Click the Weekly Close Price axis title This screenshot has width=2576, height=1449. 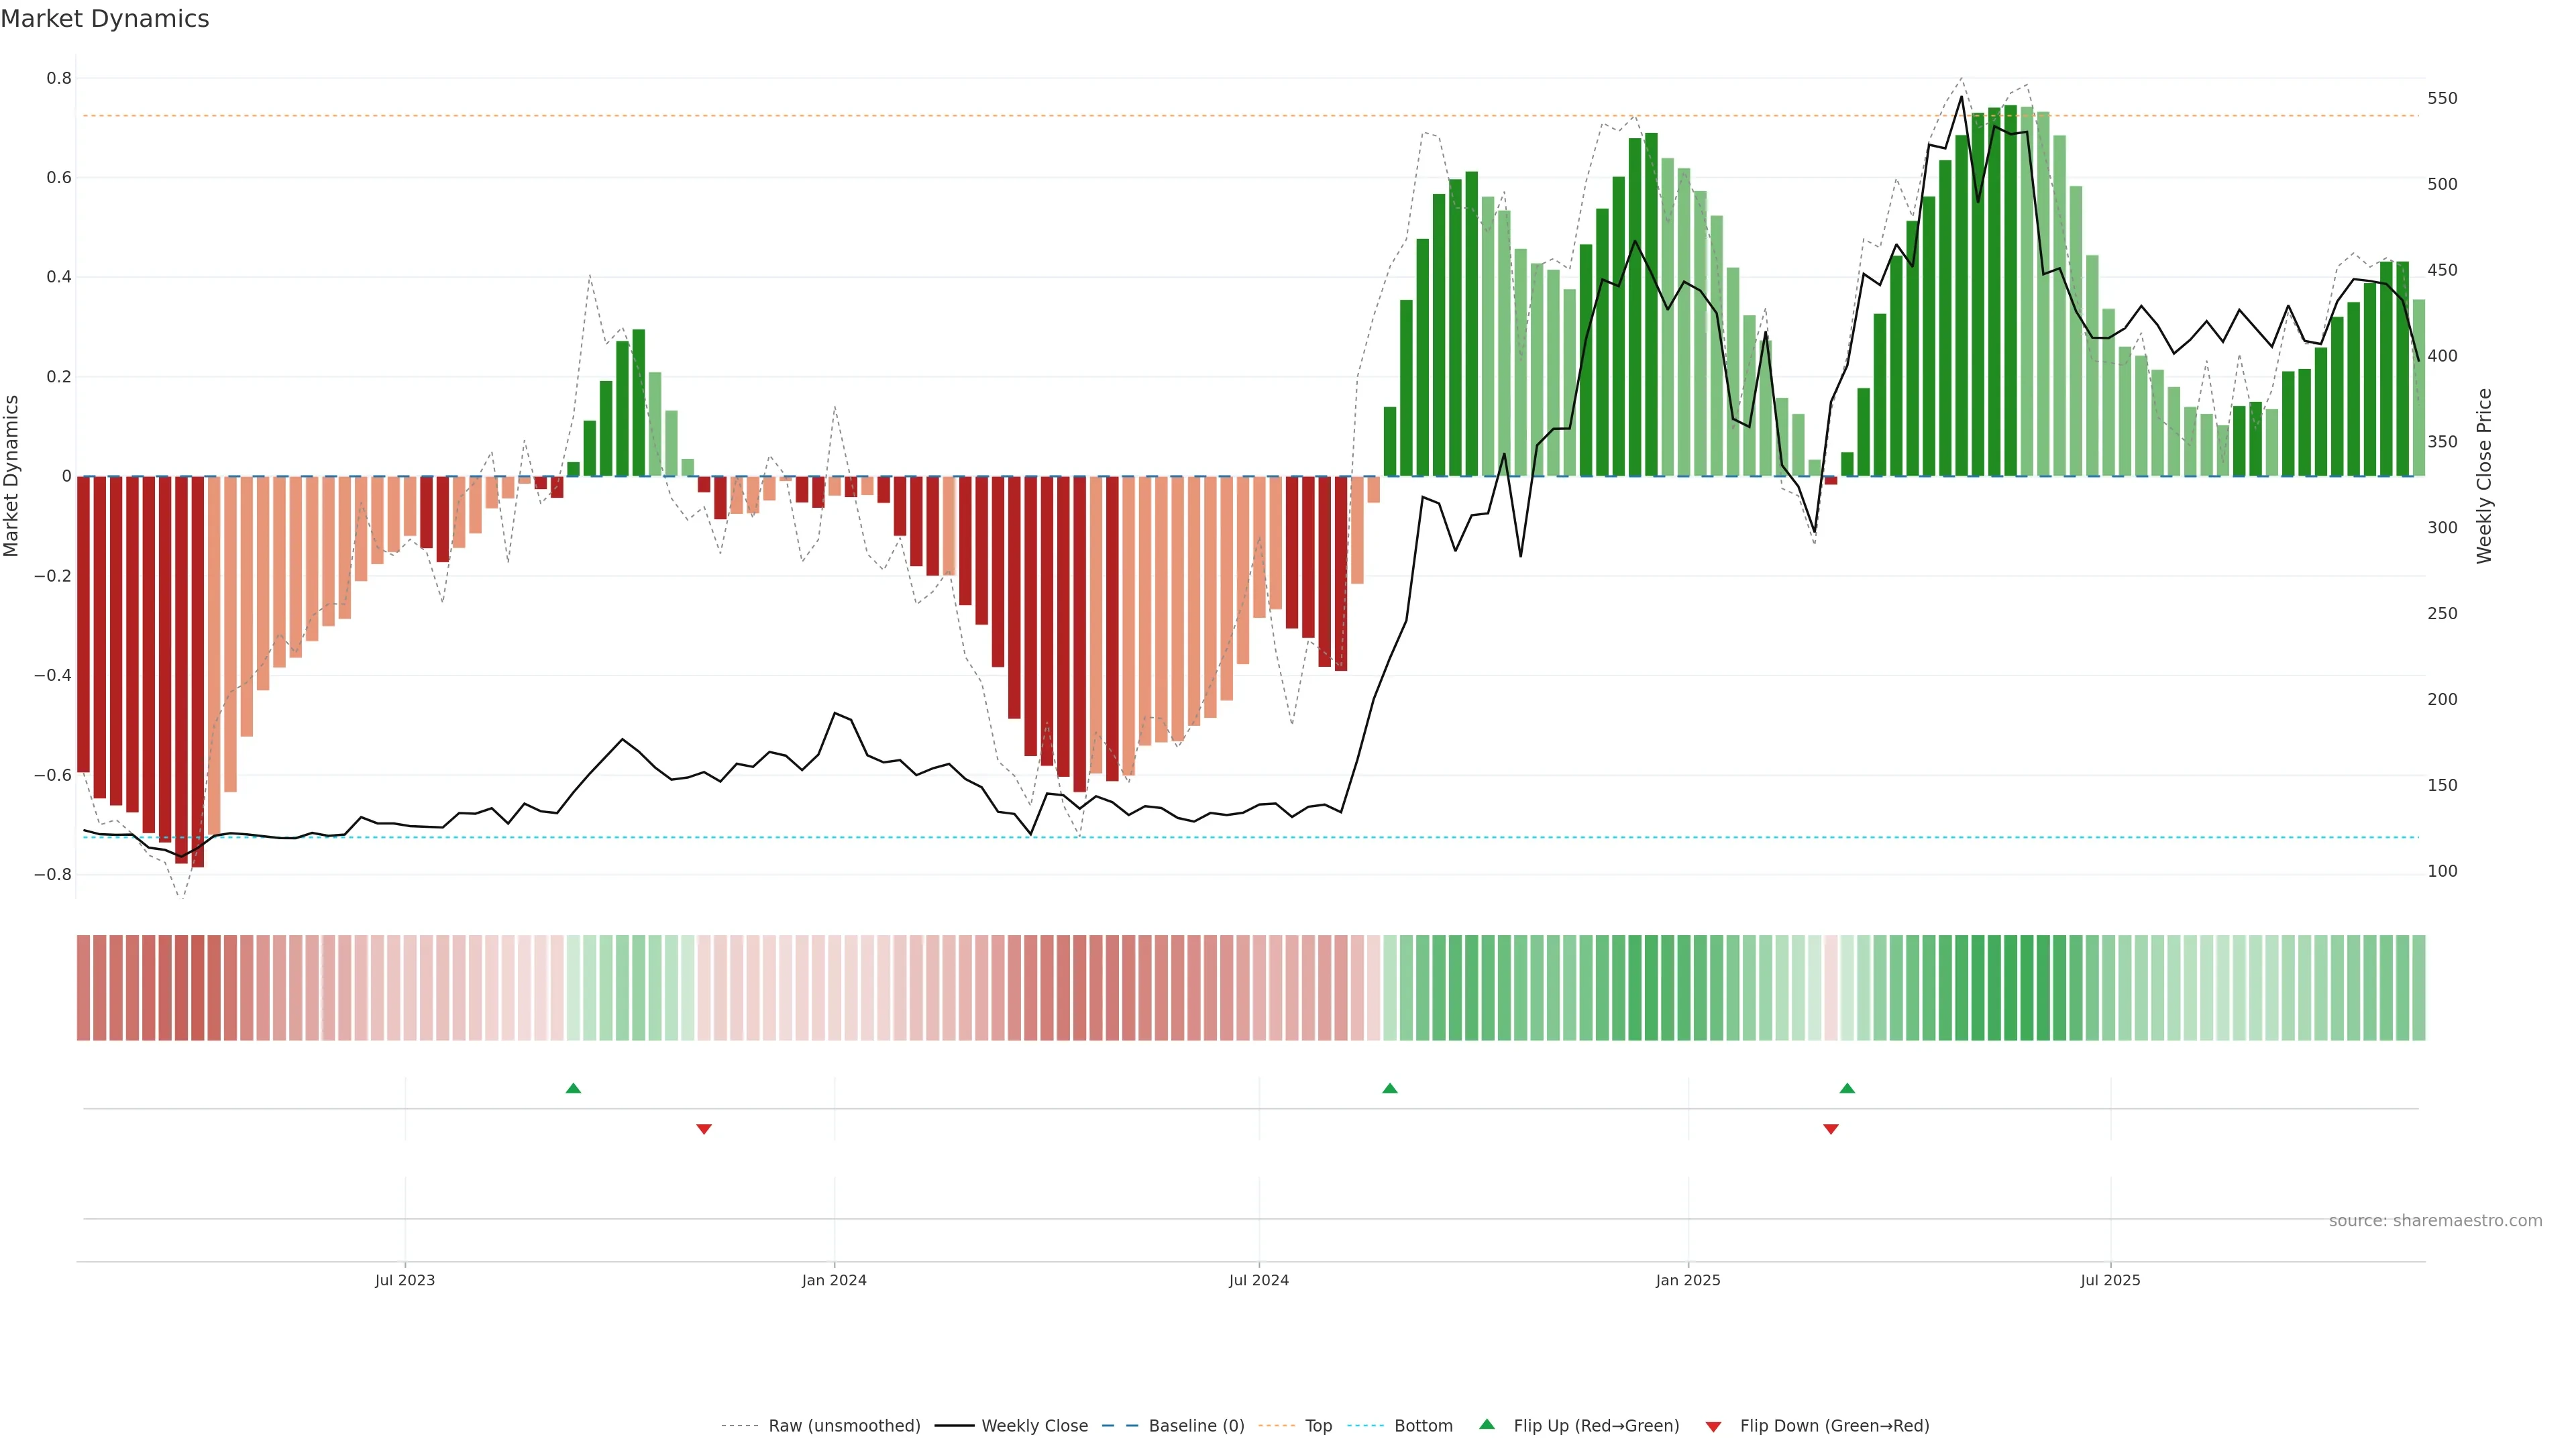pyautogui.click(x=2484, y=476)
